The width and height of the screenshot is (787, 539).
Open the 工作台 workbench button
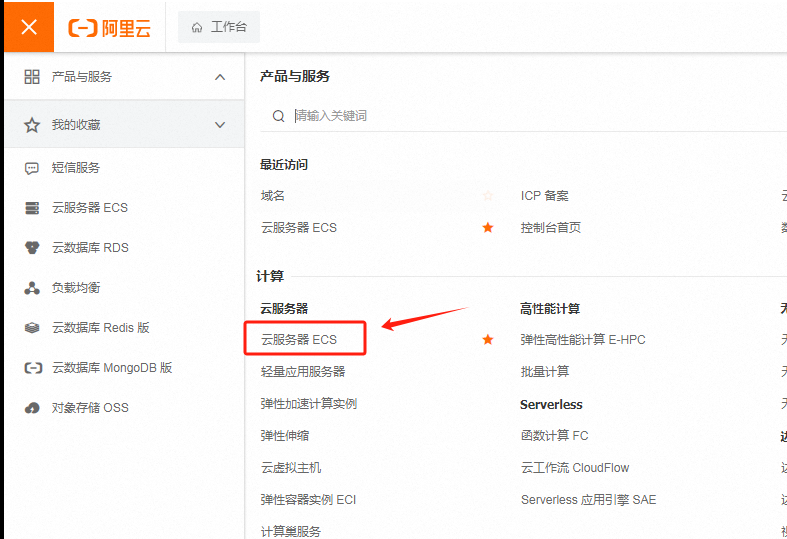click(x=219, y=27)
